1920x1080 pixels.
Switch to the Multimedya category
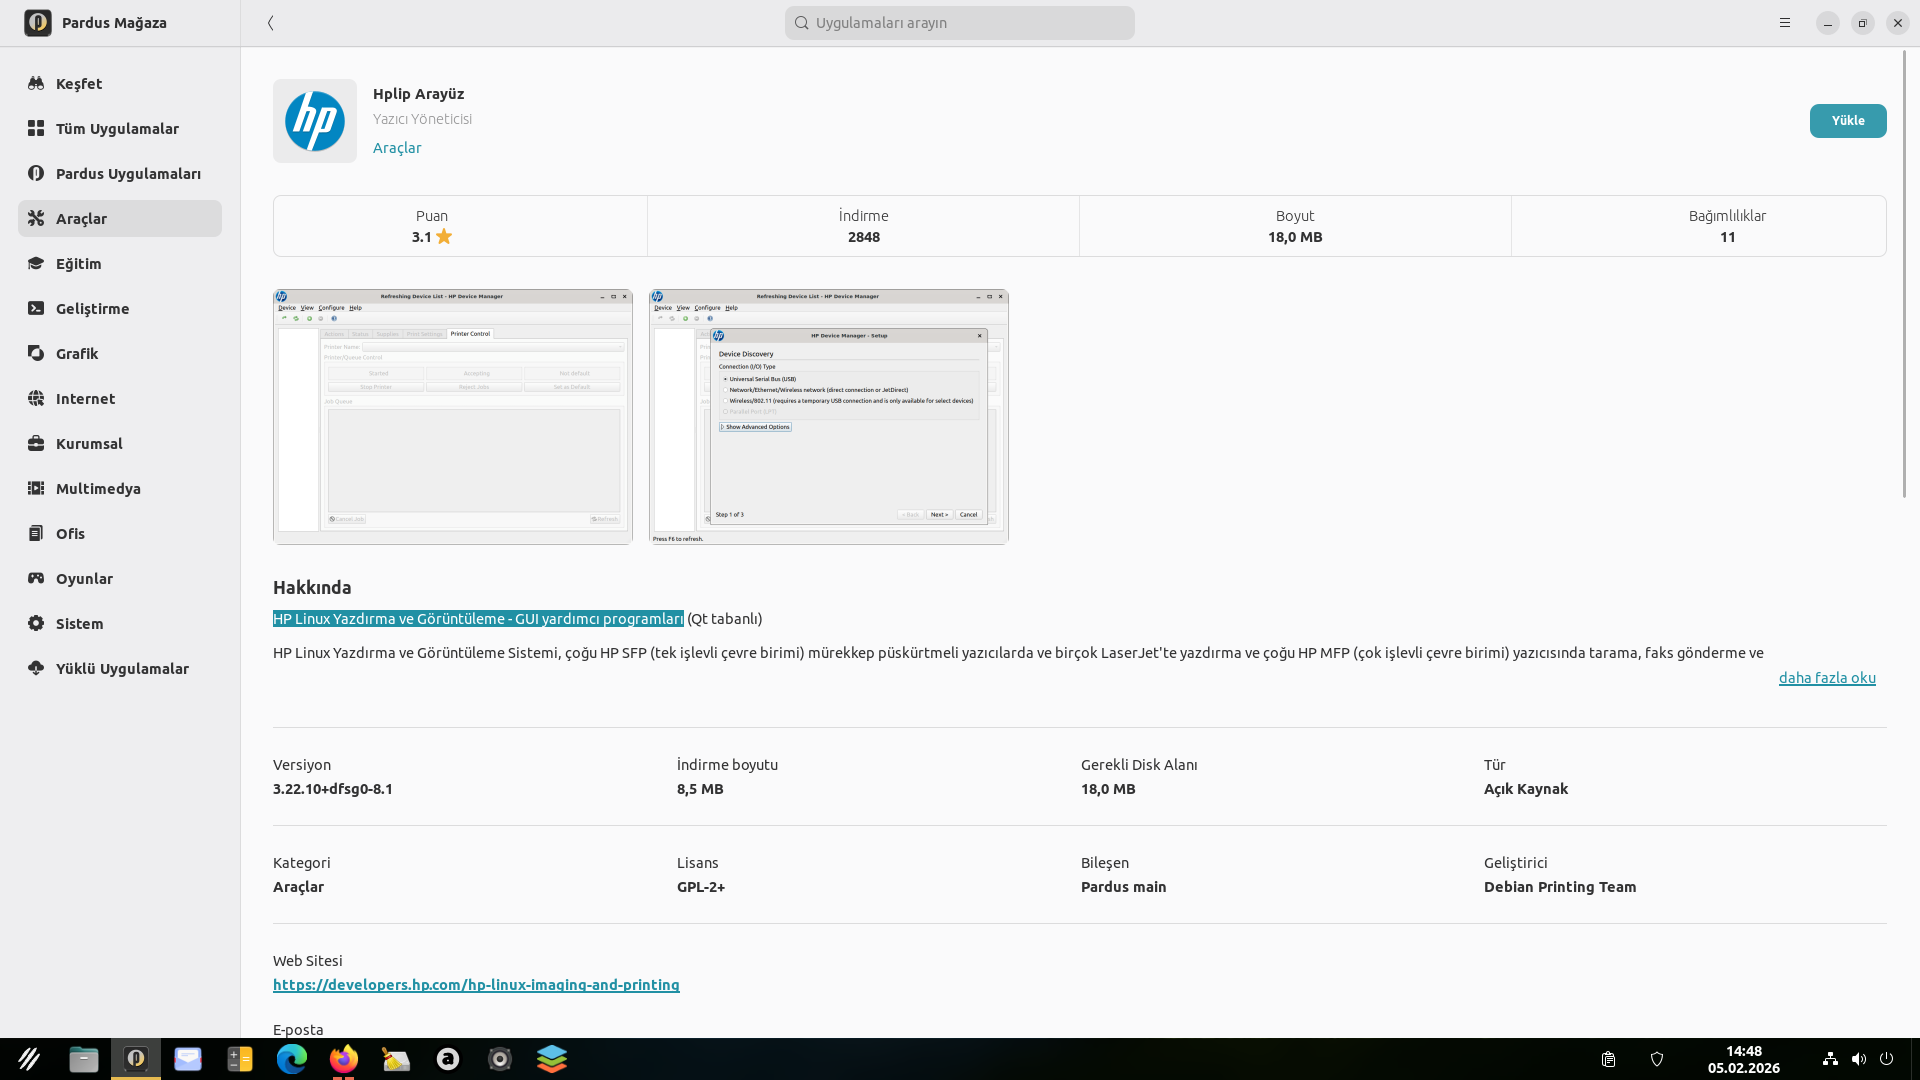[98, 489]
